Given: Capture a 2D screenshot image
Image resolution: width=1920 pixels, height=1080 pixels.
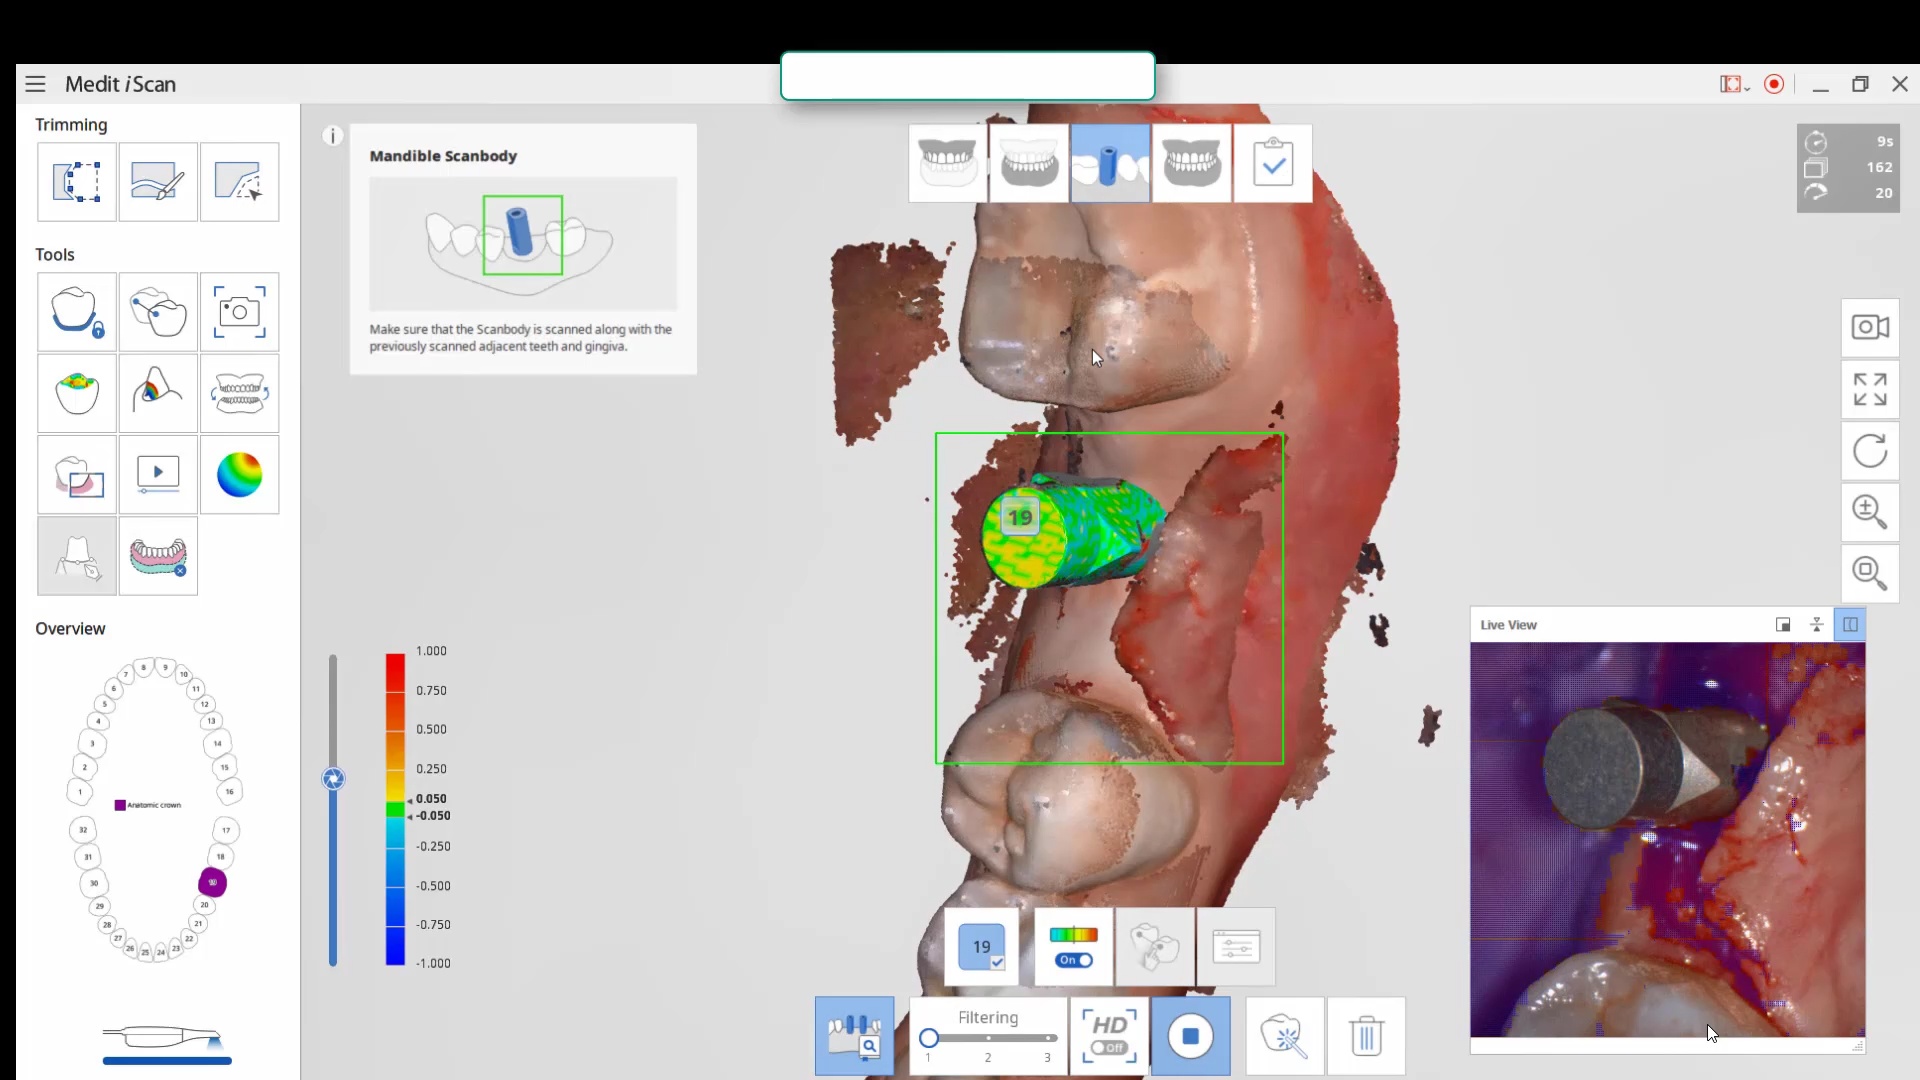Looking at the screenshot, I should [239, 312].
